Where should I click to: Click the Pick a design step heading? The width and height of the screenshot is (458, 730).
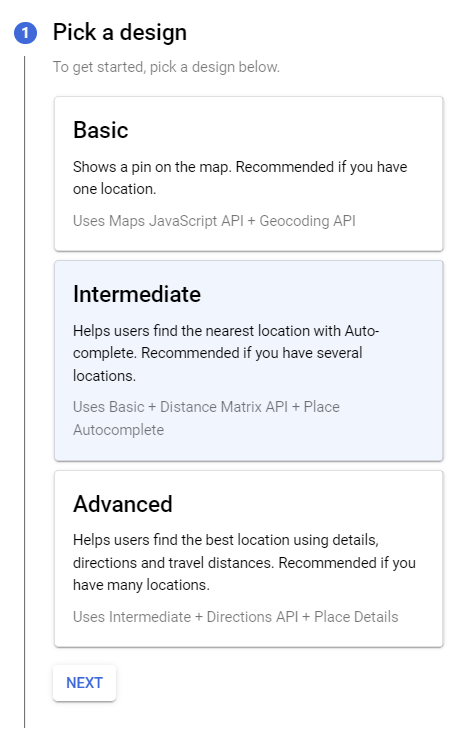120,33
